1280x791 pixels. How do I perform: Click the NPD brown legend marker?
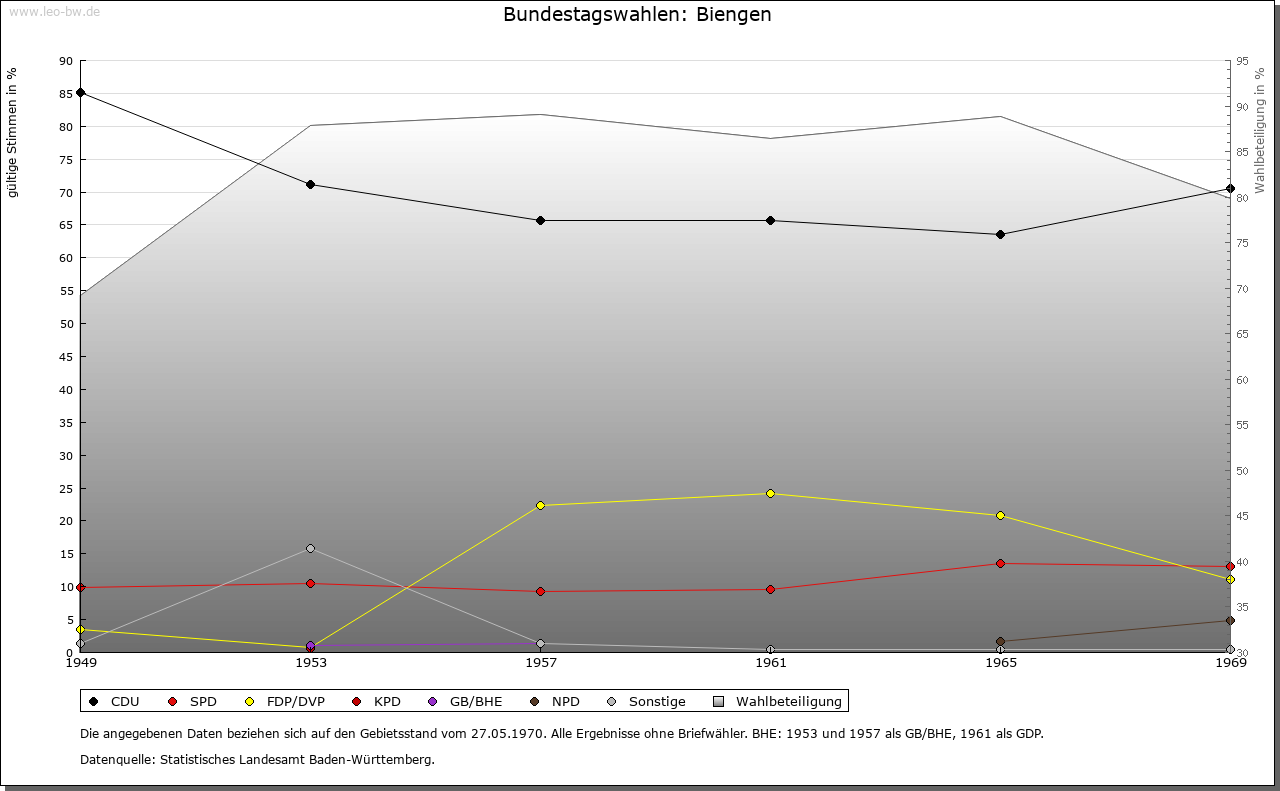[534, 701]
